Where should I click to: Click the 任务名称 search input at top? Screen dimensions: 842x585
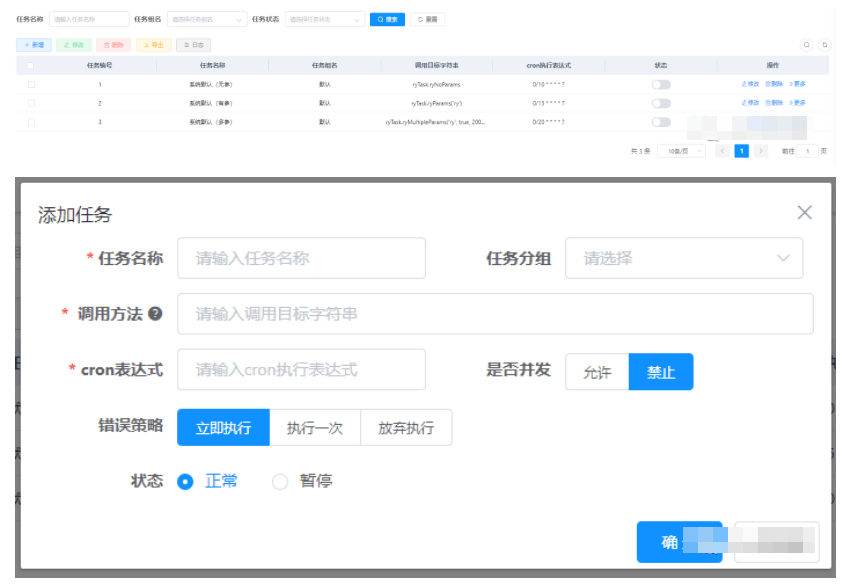click(89, 19)
